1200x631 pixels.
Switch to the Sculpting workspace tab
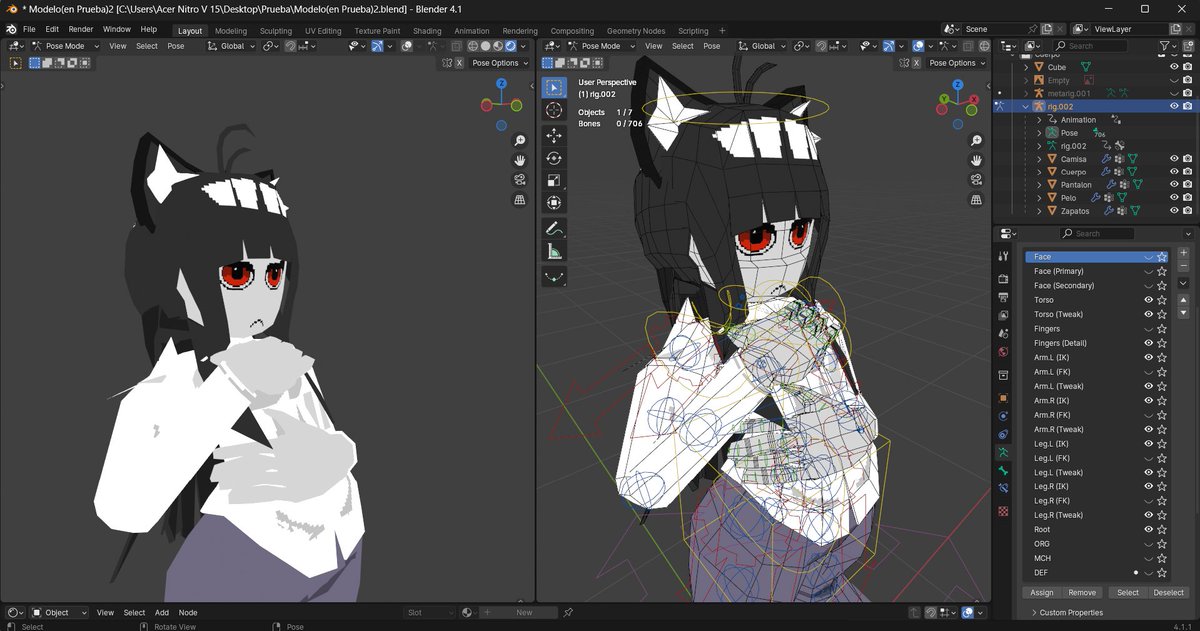coord(276,31)
